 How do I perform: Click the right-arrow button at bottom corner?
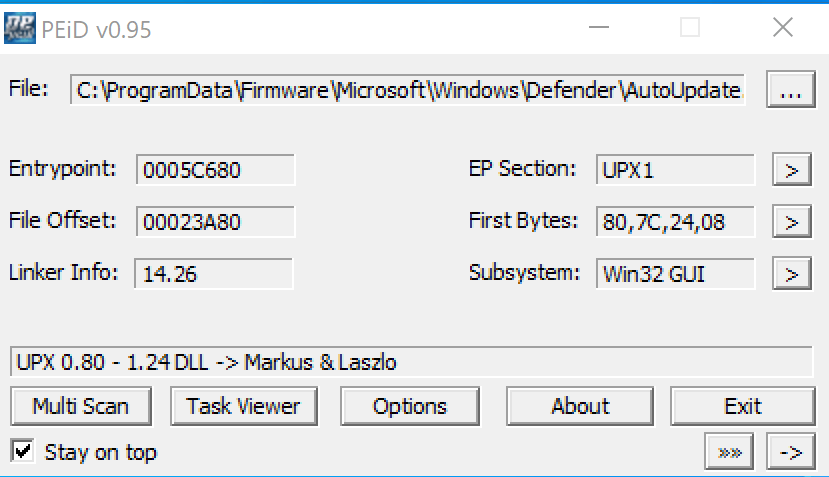[790, 452]
